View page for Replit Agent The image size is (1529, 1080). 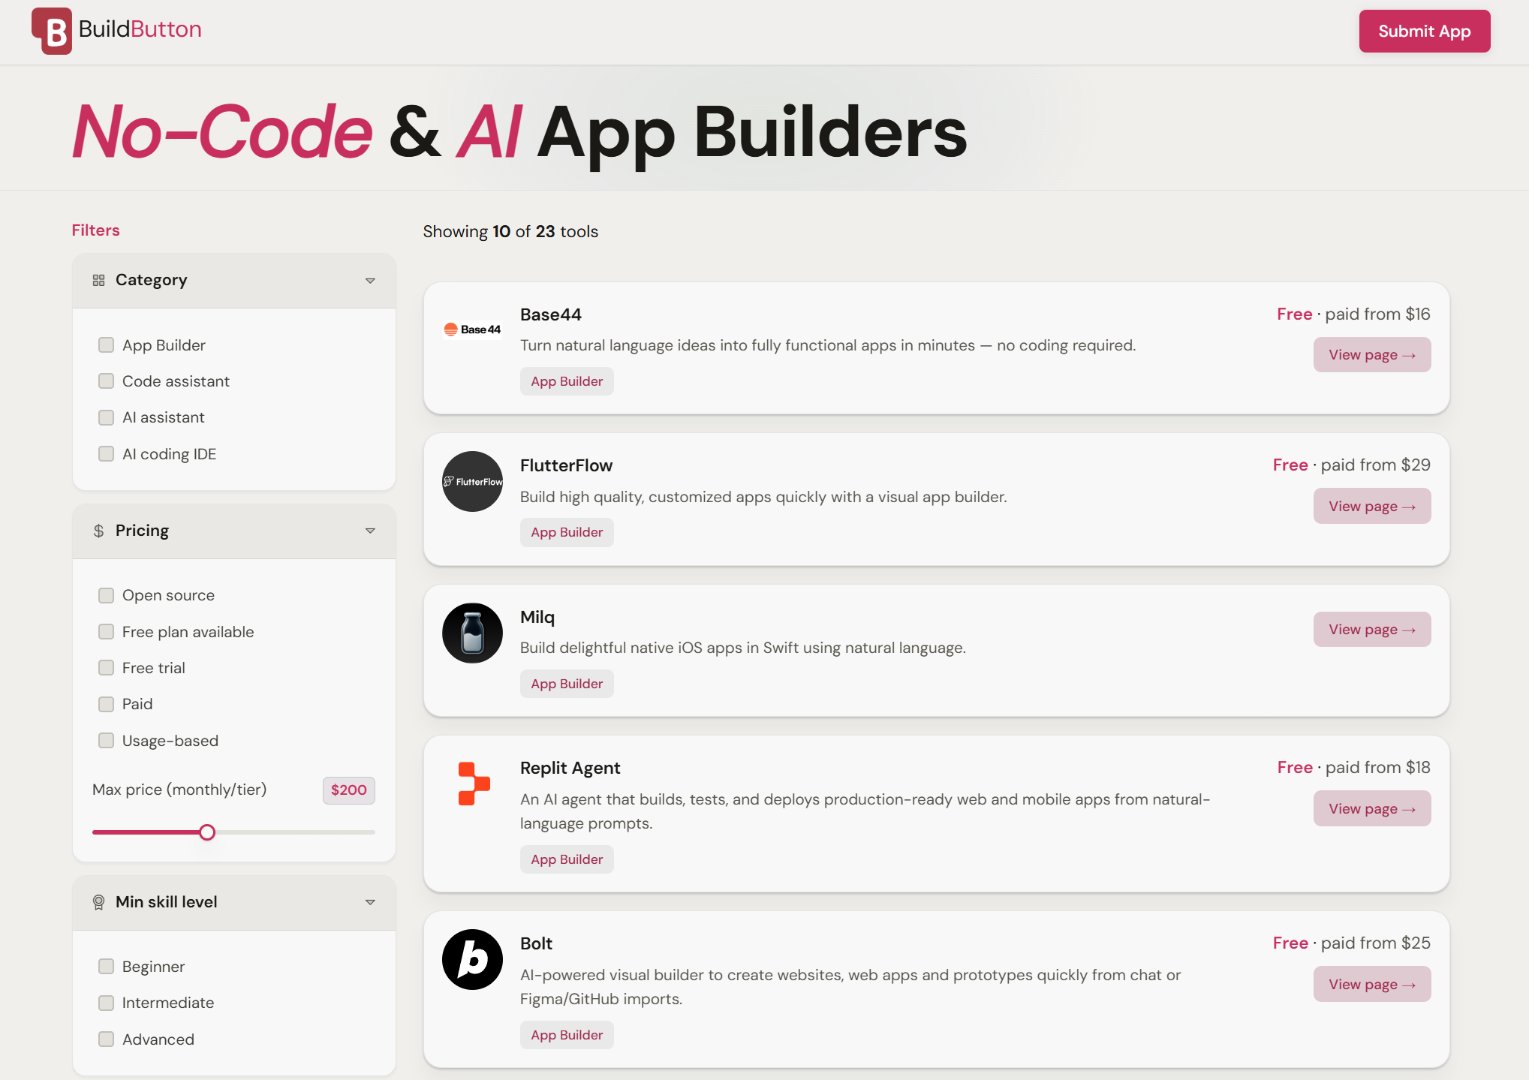coord(1372,809)
